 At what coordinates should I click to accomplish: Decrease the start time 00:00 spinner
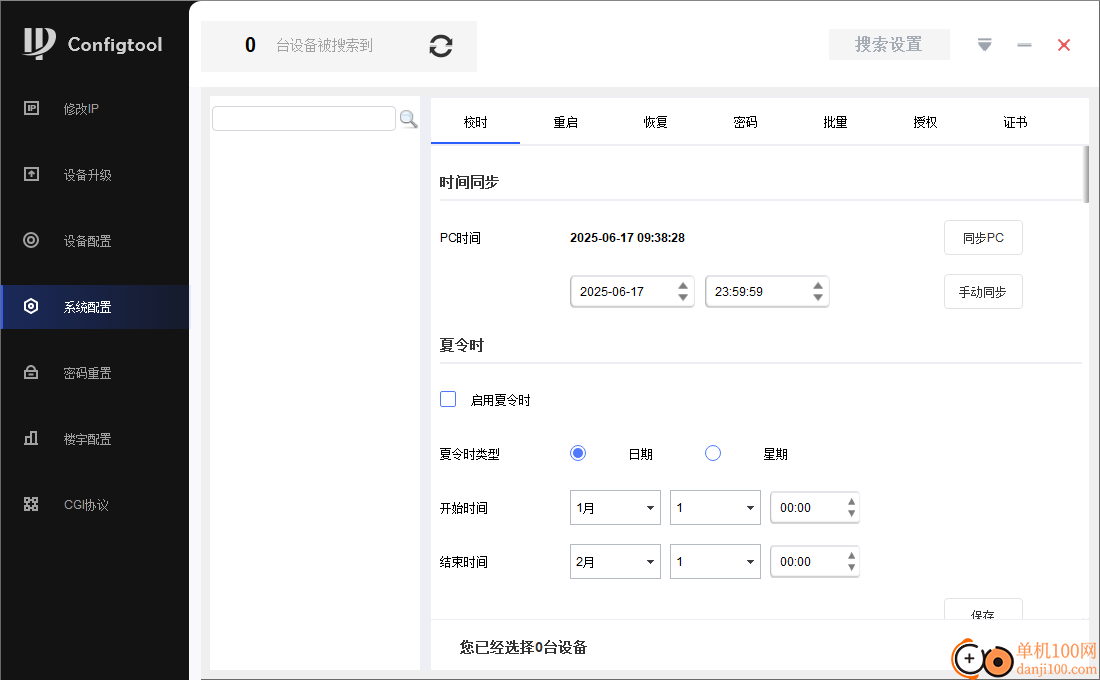(x=851, y=514)
